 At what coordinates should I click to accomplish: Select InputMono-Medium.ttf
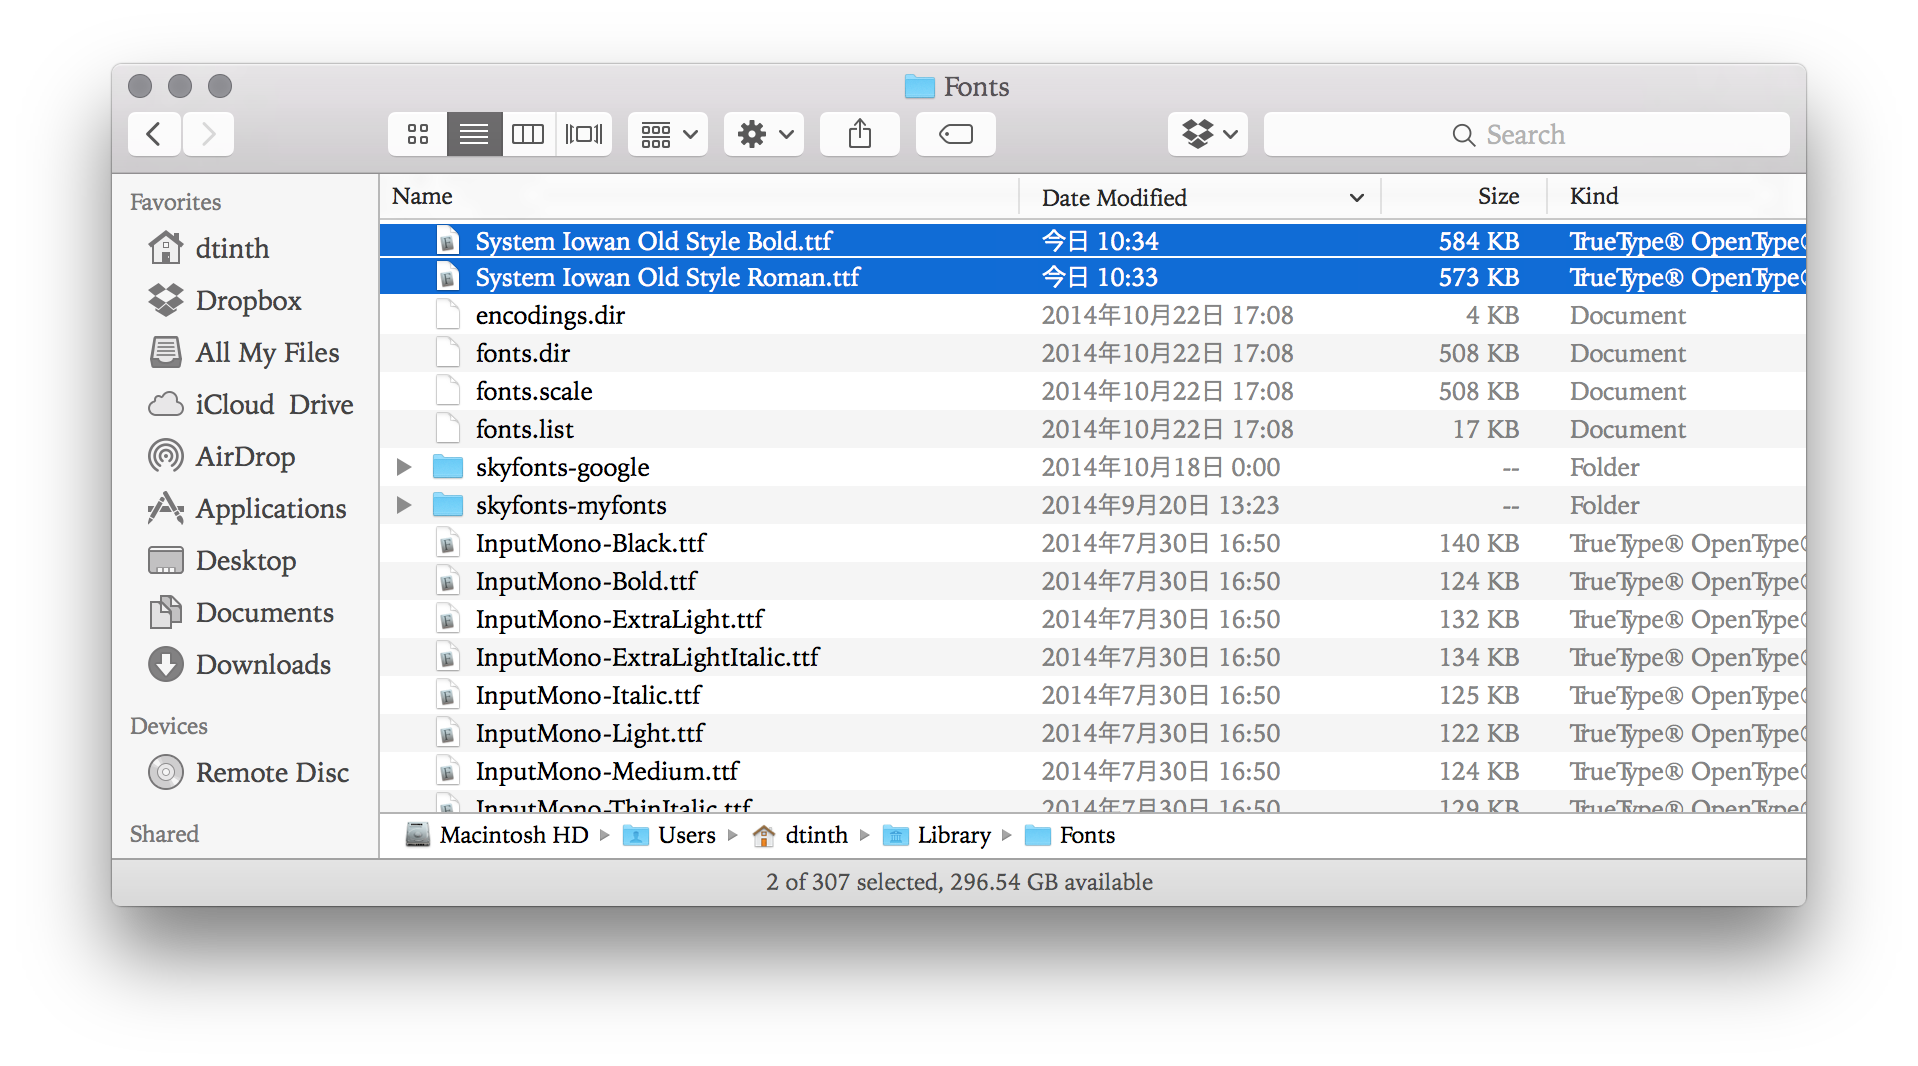(1093, 771)
